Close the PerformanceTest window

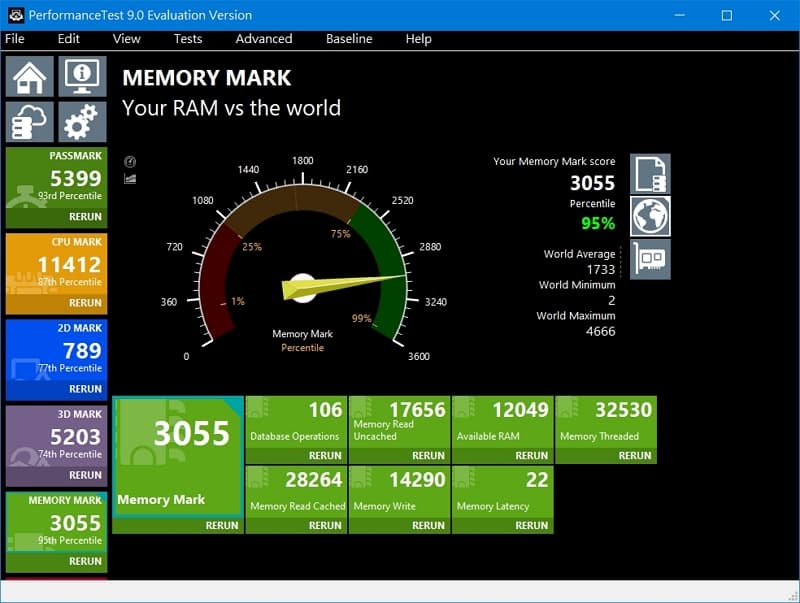coord(774,15)
